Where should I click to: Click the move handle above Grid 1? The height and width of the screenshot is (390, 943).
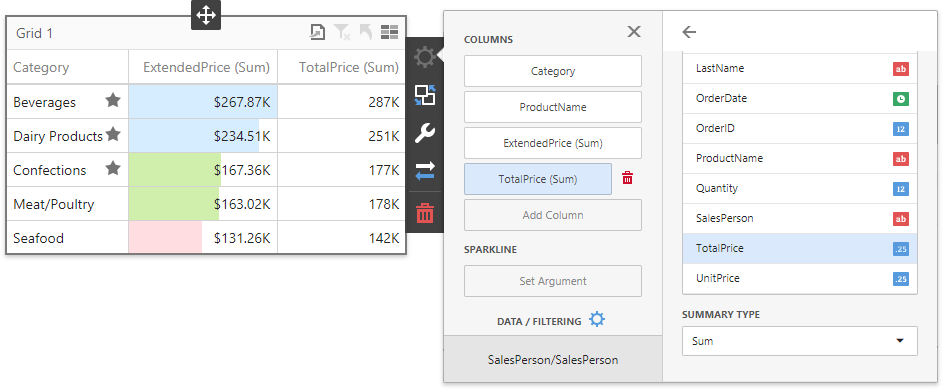pos(206,15)
